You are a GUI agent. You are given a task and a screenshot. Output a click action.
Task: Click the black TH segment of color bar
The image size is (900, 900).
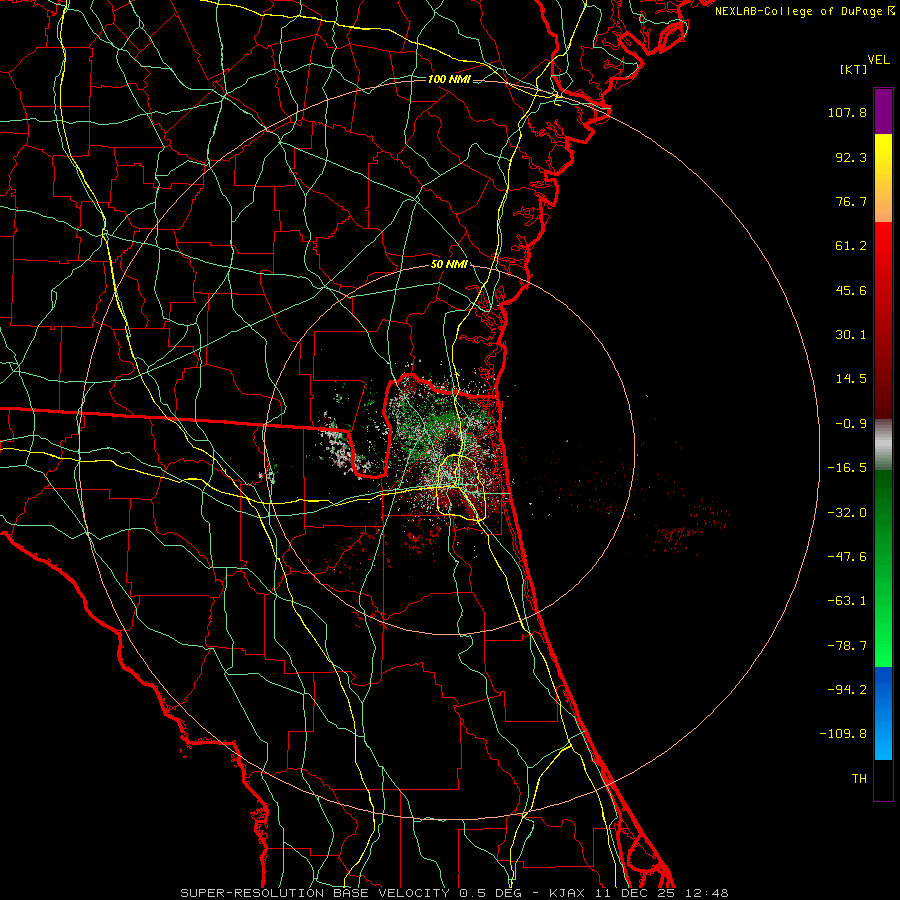[x=883, y=779]
